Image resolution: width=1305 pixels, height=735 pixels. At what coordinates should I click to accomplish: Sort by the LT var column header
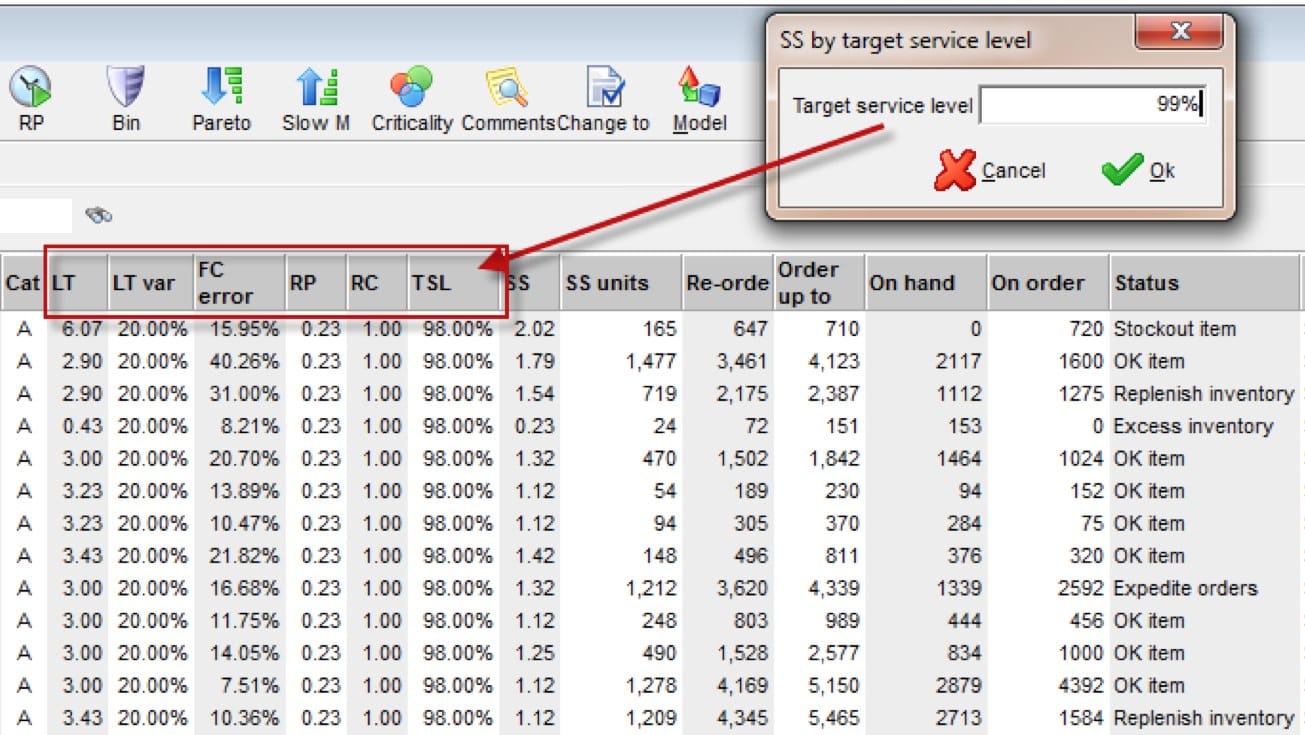(151, 283)
